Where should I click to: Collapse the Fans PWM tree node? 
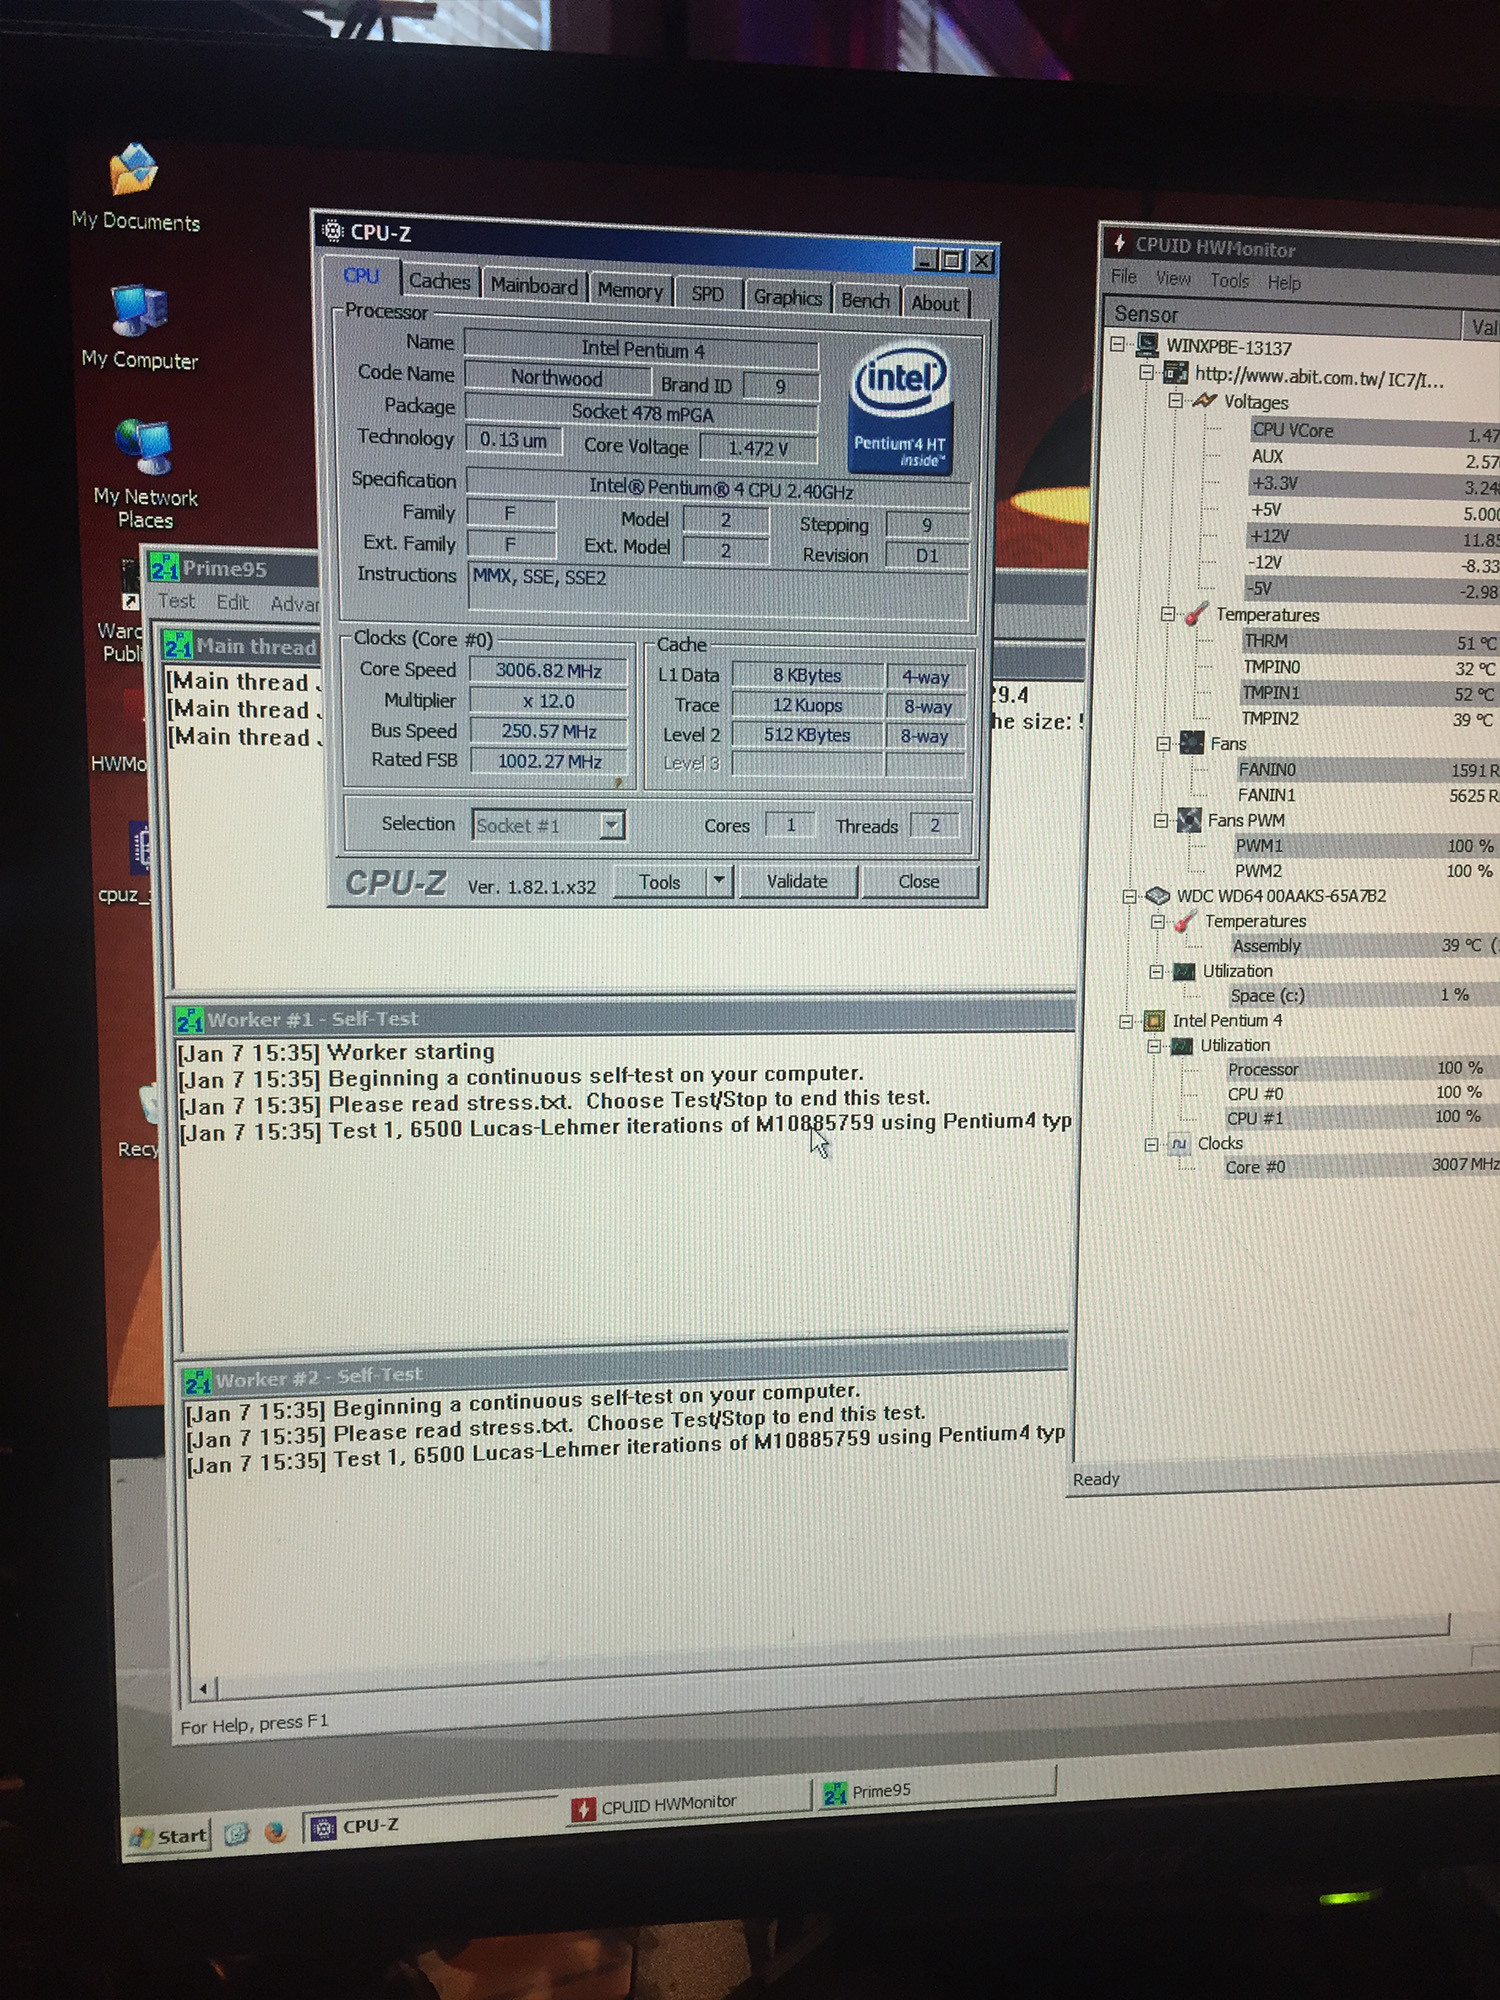point(1160,820)
